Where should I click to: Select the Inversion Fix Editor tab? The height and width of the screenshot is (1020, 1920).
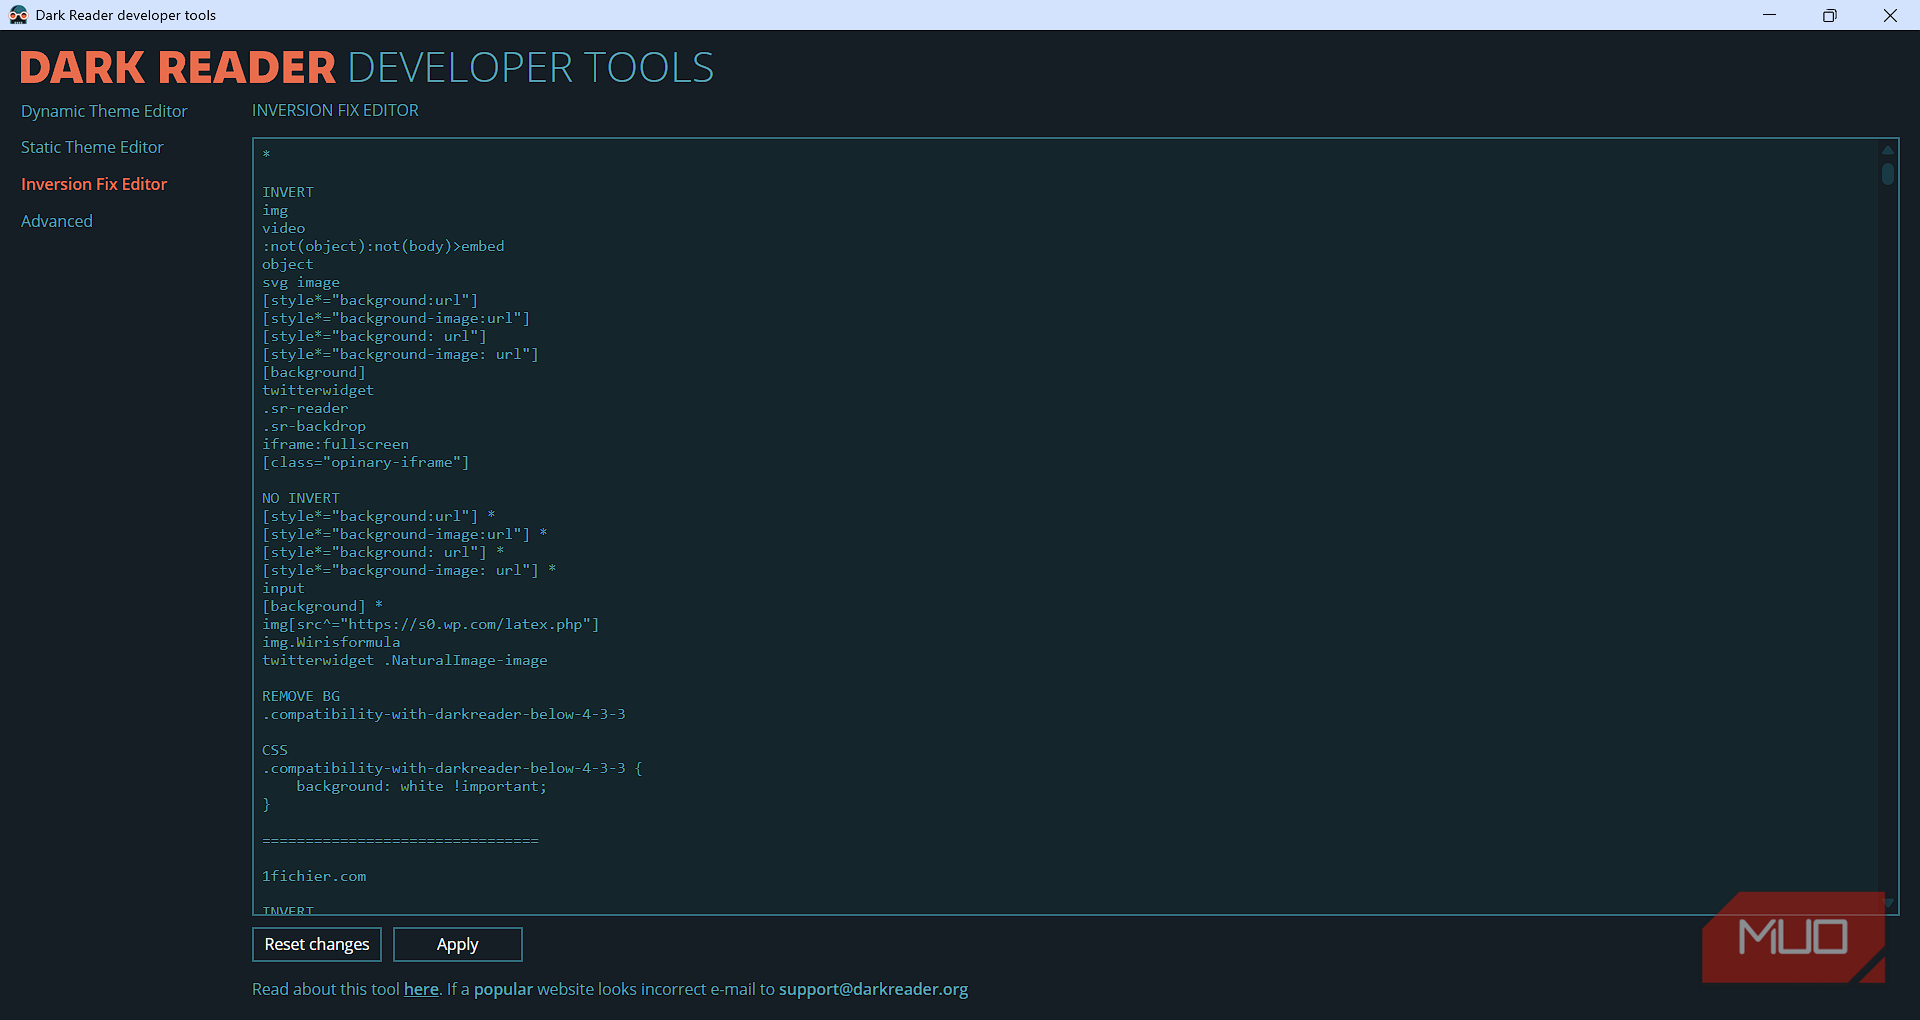(x=94, y=184)
